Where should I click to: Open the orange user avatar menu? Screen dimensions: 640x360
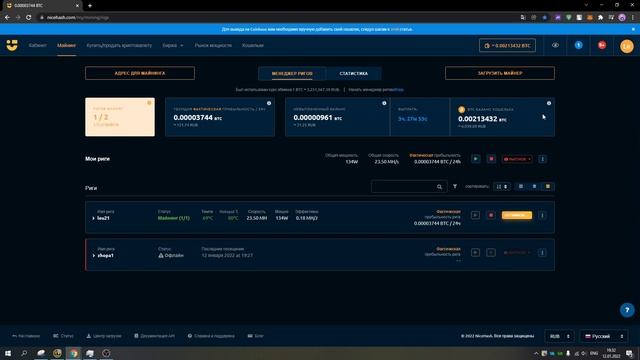click(627, 46)
